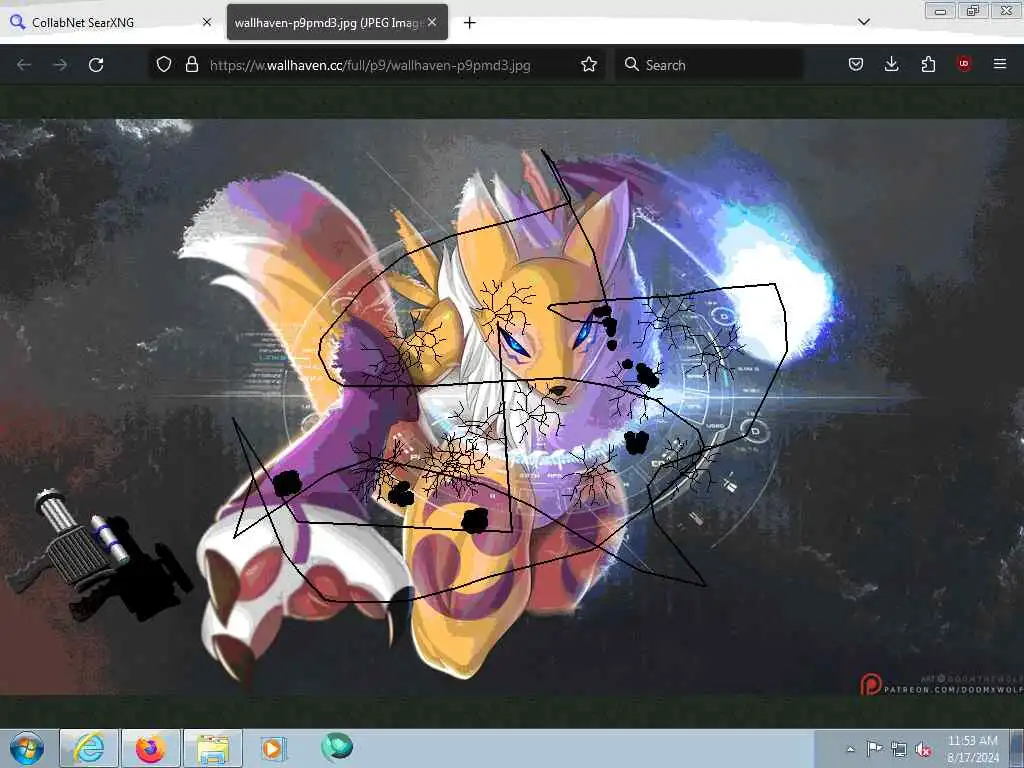Switch to Firefox in the taskbar
1024x768 pixels.
pos(151,748)
